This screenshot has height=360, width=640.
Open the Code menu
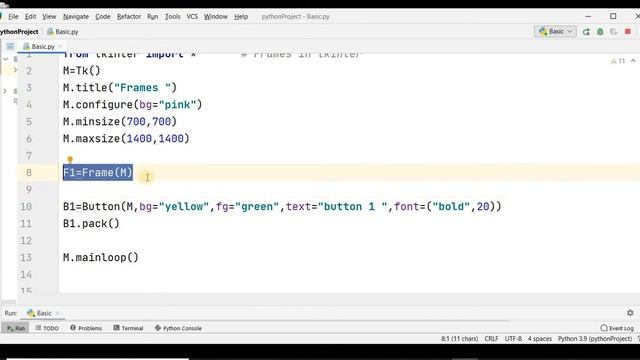coord(102,16)
